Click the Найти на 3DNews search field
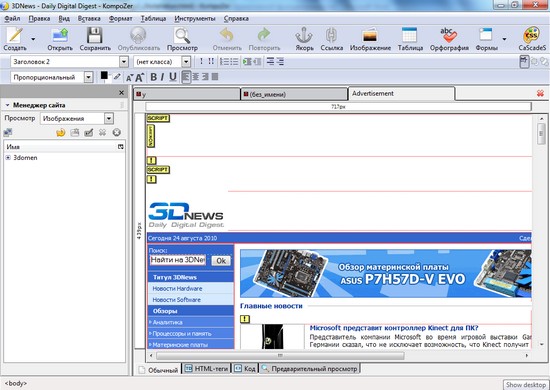This screenshot has height=390, width=550. tap(178, 260)
